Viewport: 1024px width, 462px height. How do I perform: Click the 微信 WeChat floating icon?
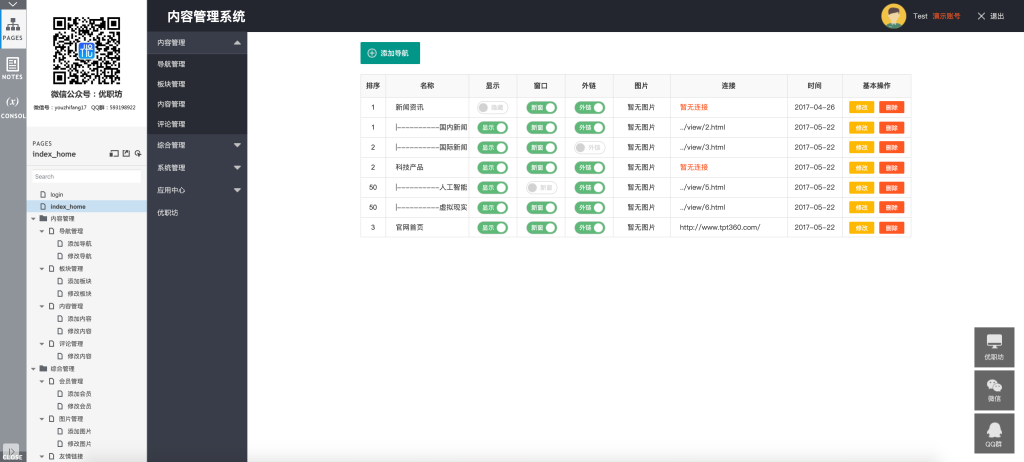(994, 389)
